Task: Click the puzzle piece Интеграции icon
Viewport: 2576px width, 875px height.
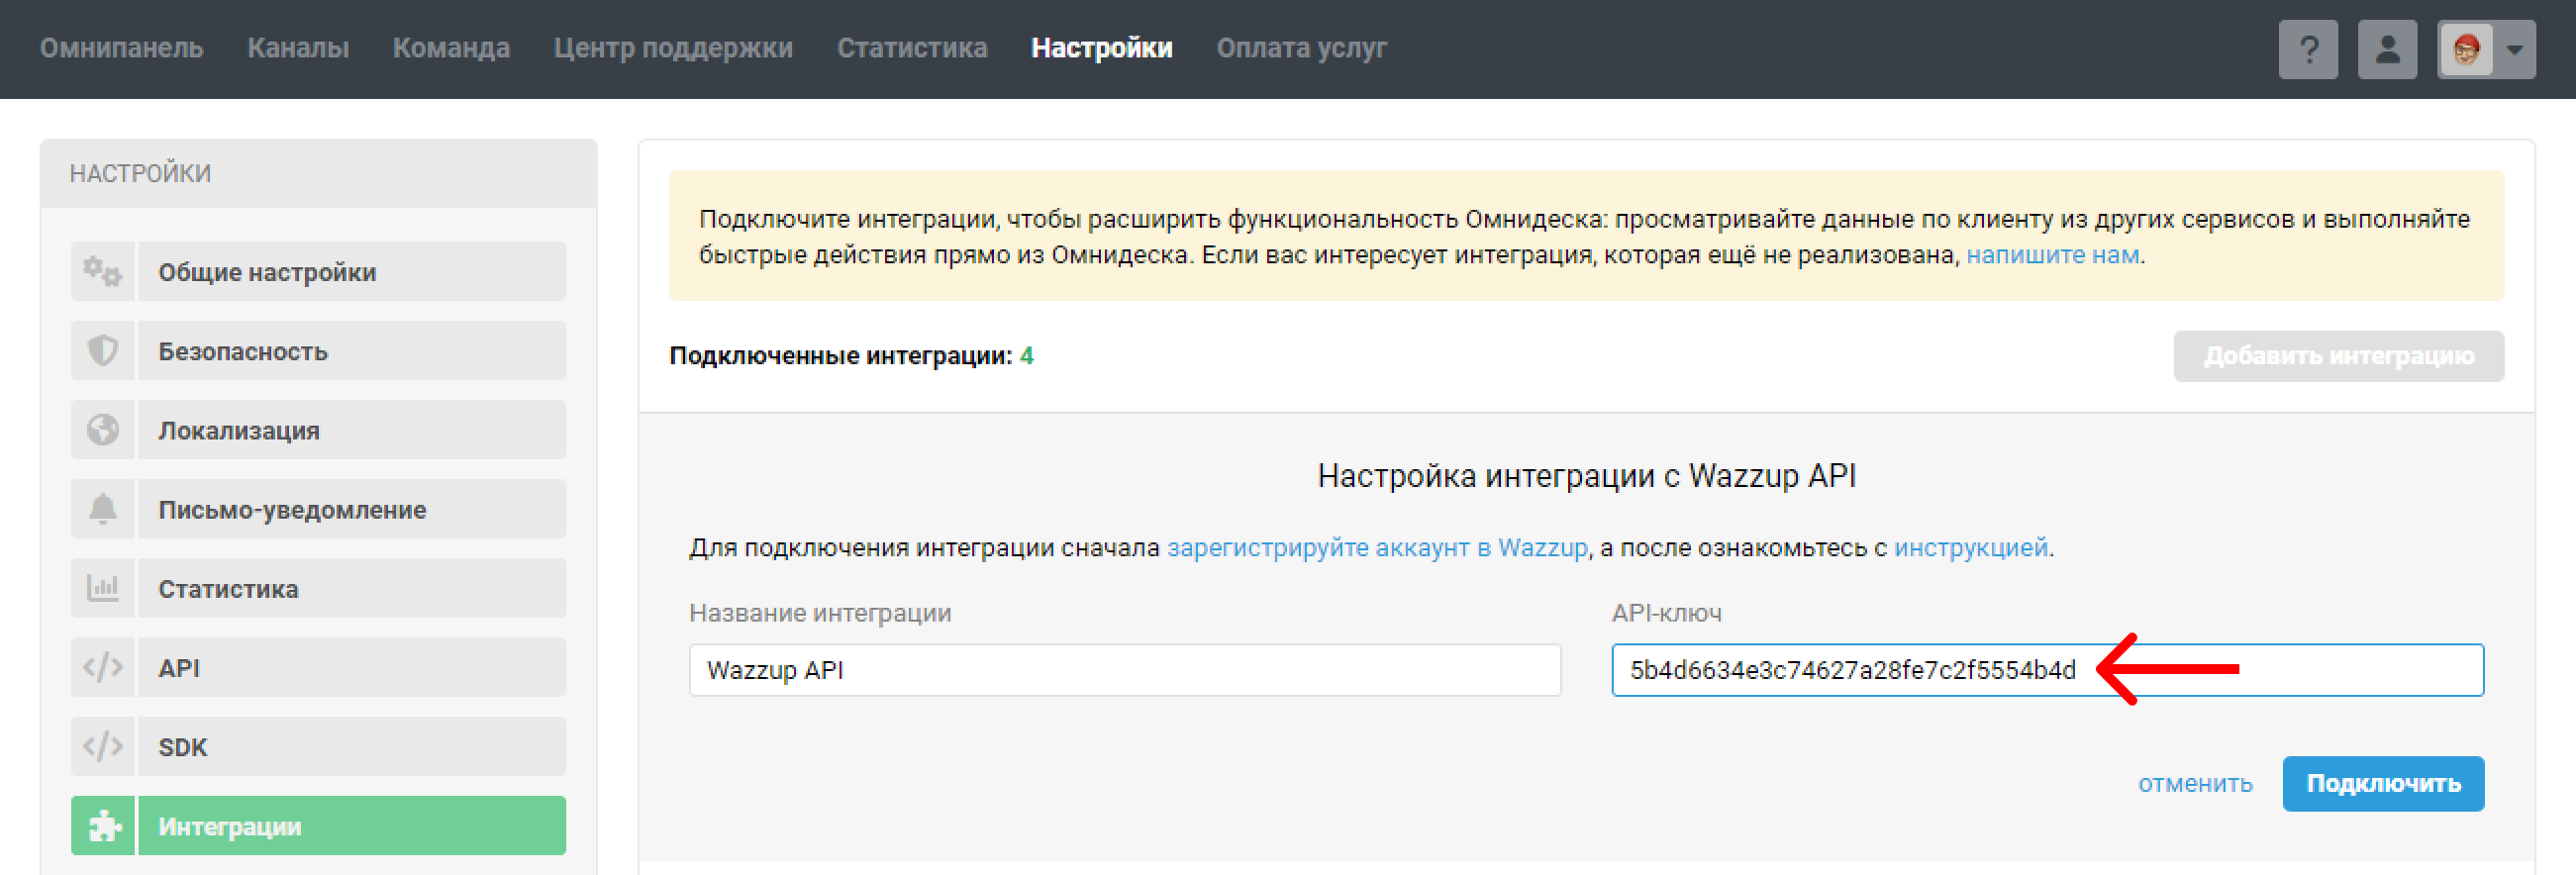Action: pyautogui.click(x=102, y=826)
